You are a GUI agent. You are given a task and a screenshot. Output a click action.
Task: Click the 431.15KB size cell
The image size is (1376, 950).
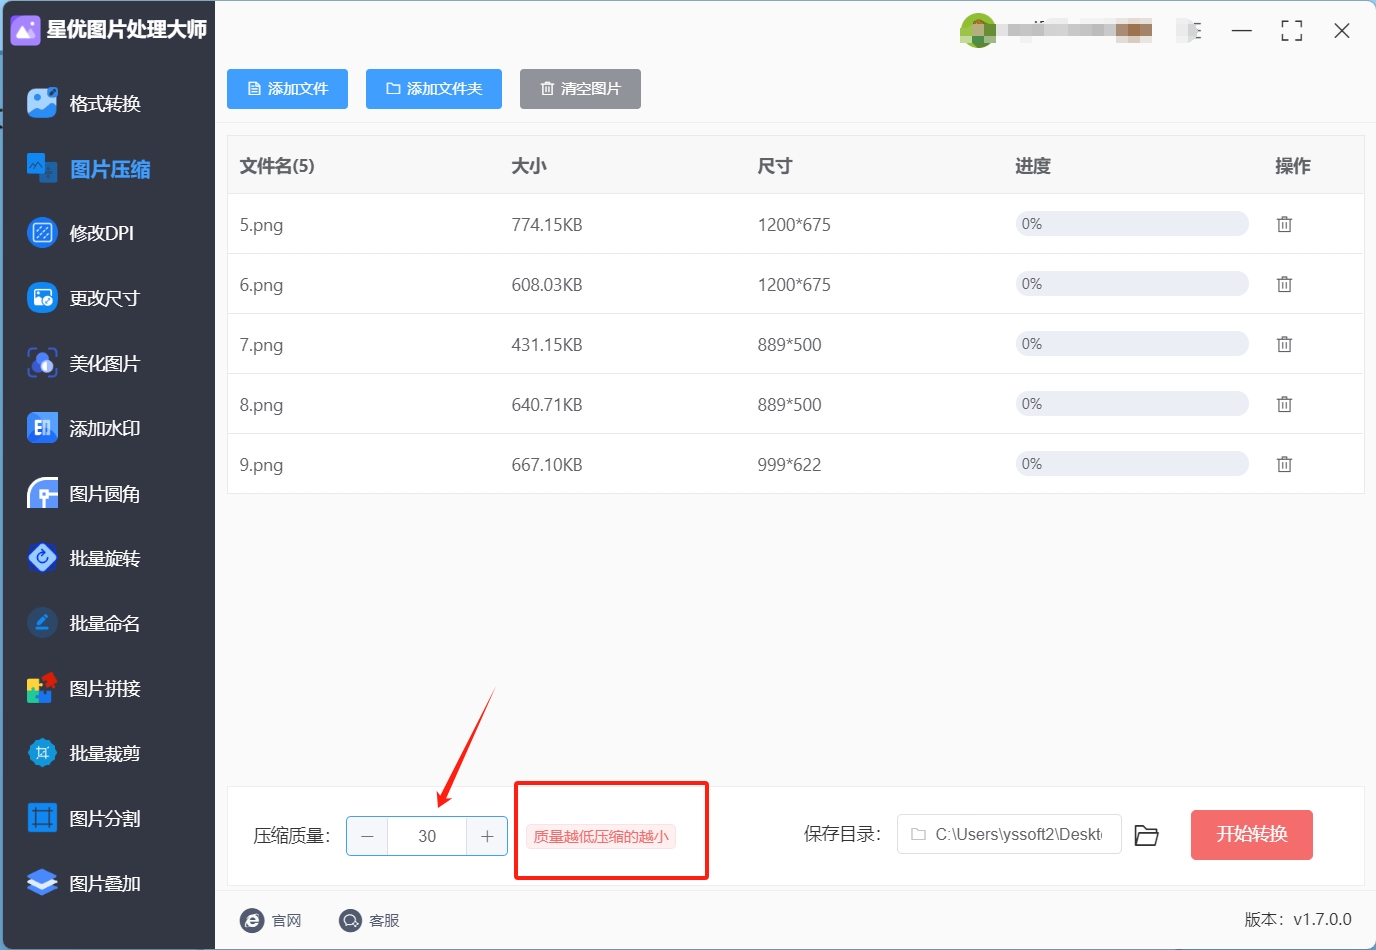click(x=547, y=345)
